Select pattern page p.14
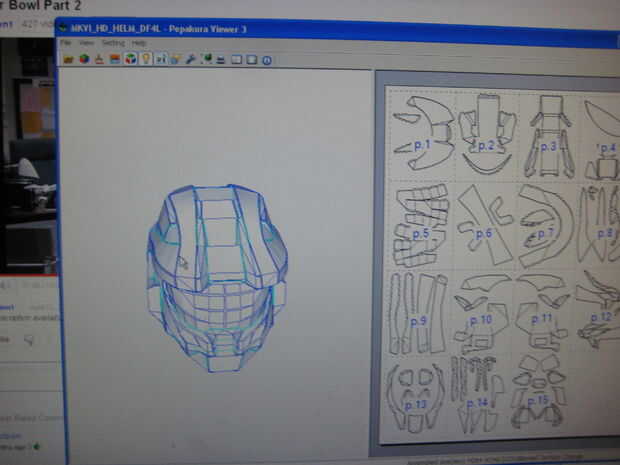Image resolution: width=620 pixels, height=465 pixels. click(x=477, y=395)
